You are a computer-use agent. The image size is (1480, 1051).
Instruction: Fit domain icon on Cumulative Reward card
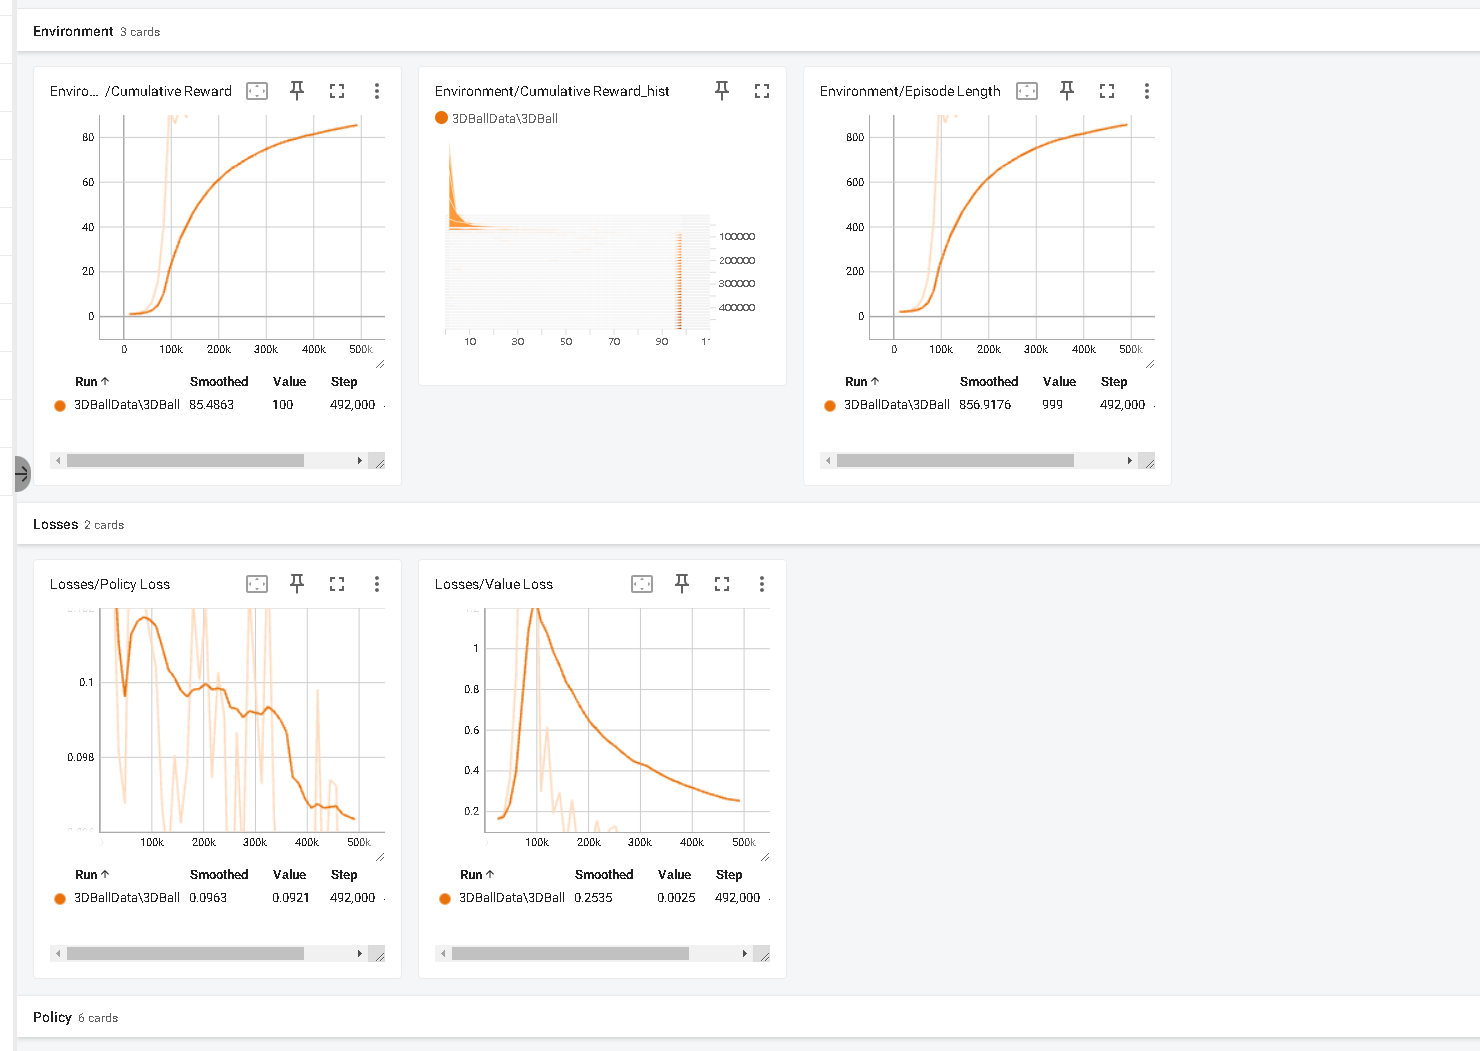point(257,91)
